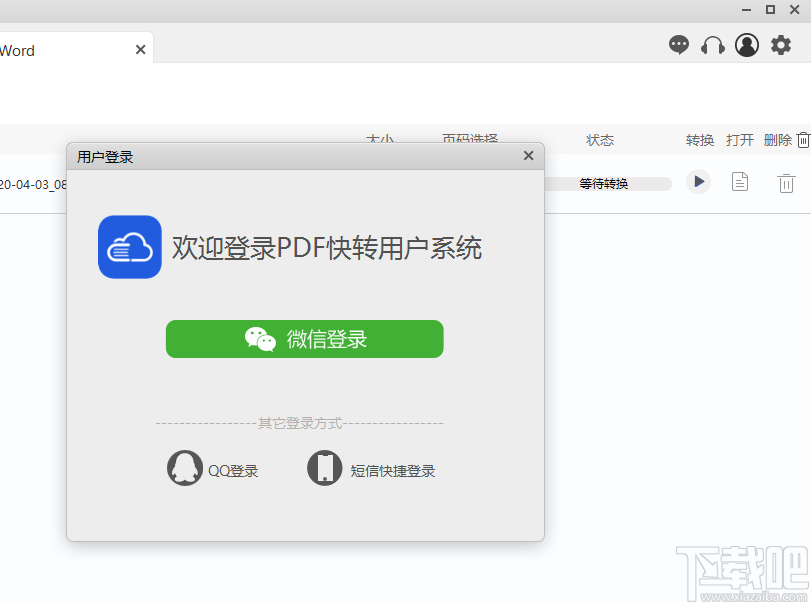The width and height of the screenshot is (811, 602).
Task: Click the 短信快捷登录 link
Action: [391, 468]
